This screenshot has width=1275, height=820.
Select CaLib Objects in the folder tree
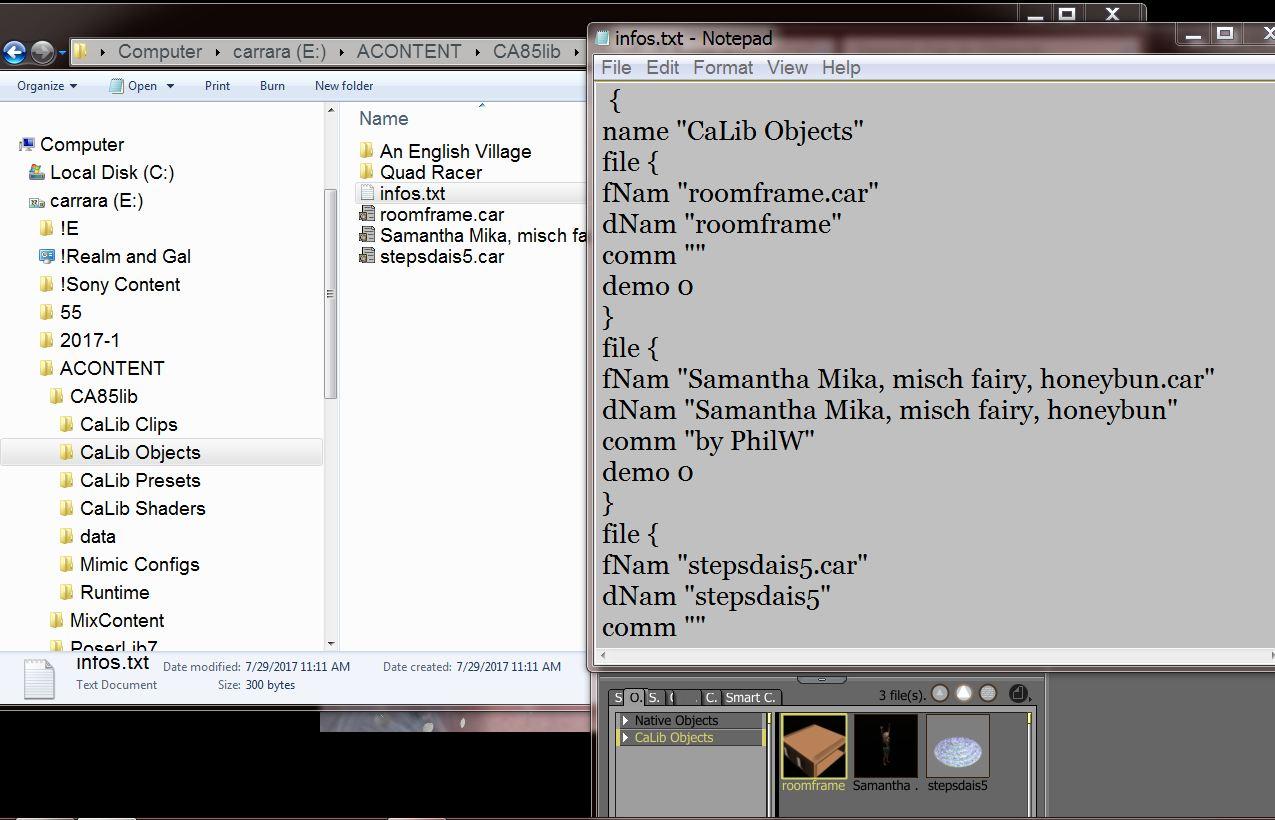140,452
